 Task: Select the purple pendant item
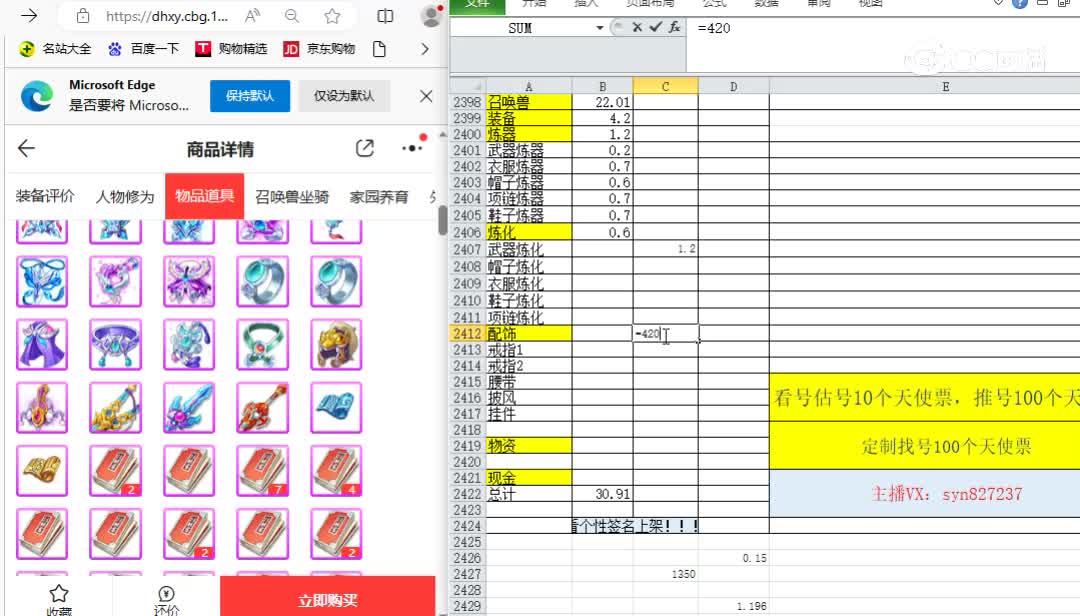pyautogui.click(x=115, y=281)
